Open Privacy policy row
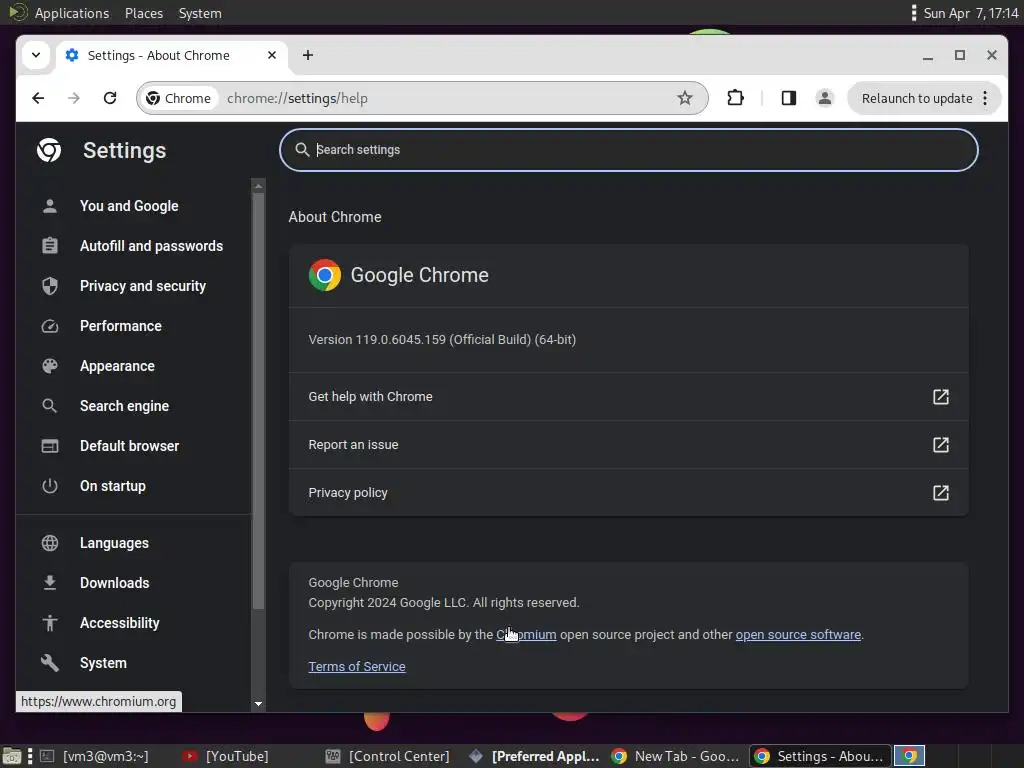The width and height of the screenshot is (1024, 768). click(628, 492)
